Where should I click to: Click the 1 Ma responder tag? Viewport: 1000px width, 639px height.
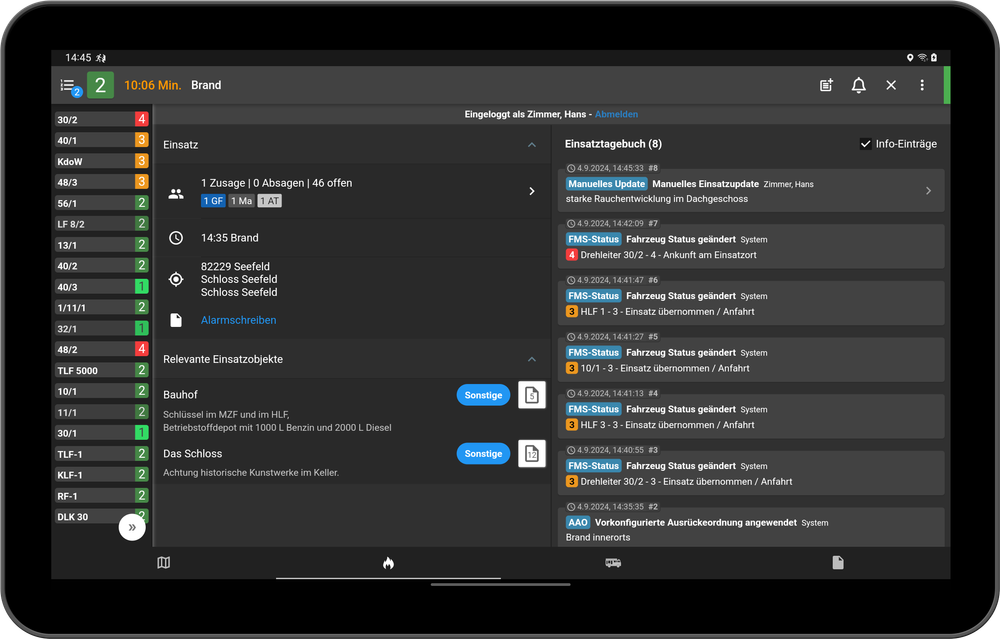click(x=242, y=201)
